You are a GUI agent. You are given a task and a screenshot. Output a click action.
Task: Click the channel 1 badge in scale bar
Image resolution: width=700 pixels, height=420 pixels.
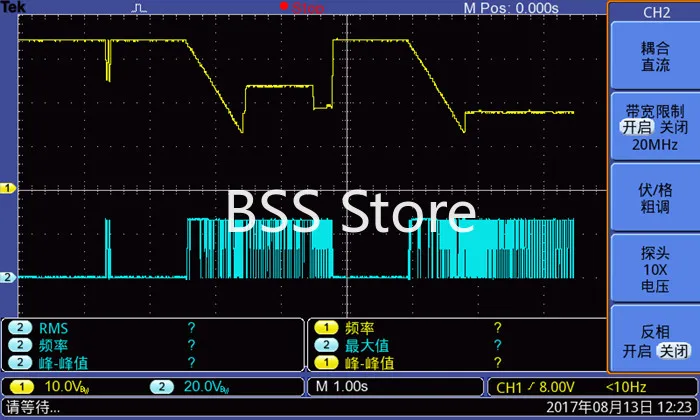click(x=22, y=387)
